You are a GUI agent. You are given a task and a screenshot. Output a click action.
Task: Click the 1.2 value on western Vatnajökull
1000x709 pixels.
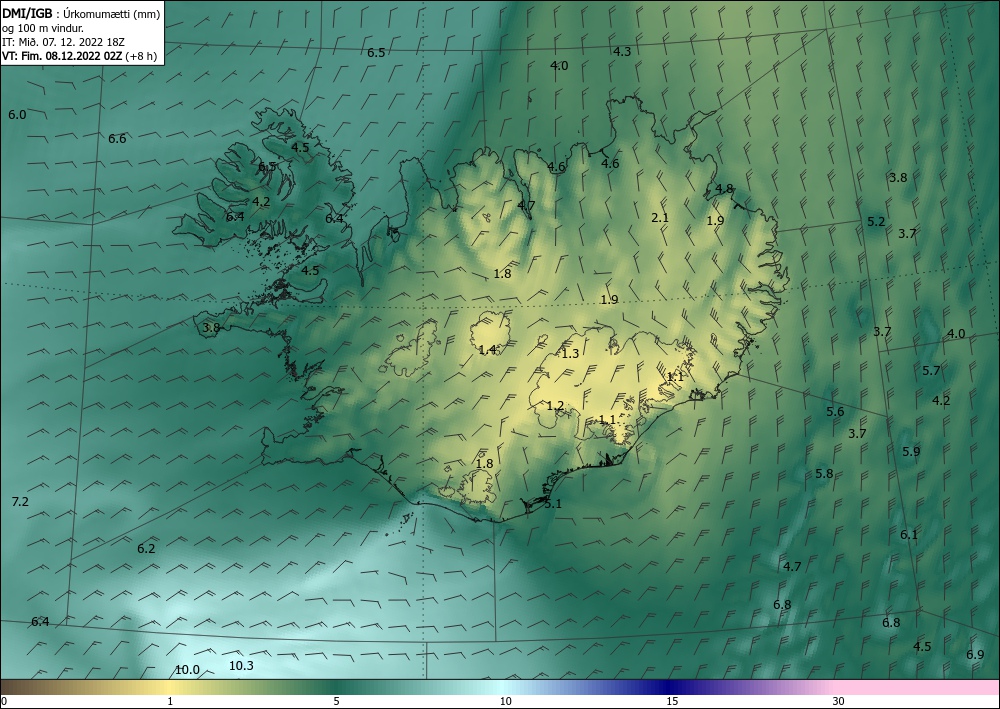555,406
